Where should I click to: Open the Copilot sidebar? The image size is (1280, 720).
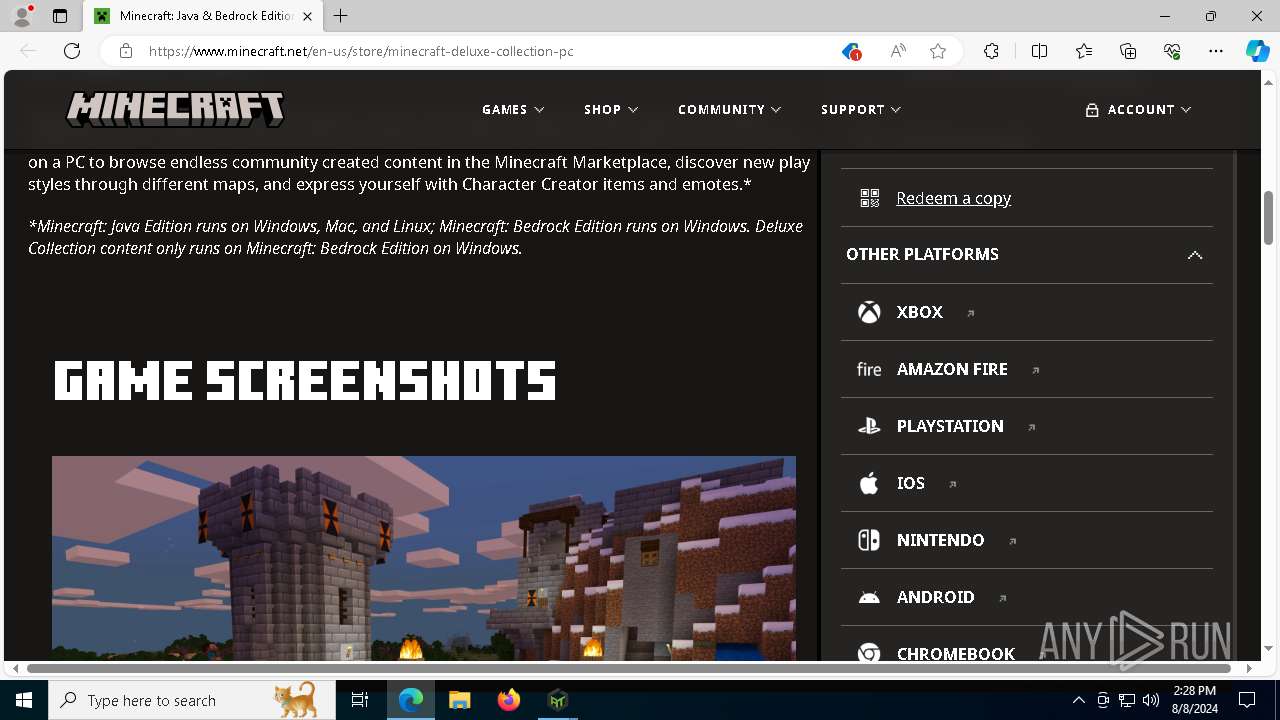click(1257, 51)
